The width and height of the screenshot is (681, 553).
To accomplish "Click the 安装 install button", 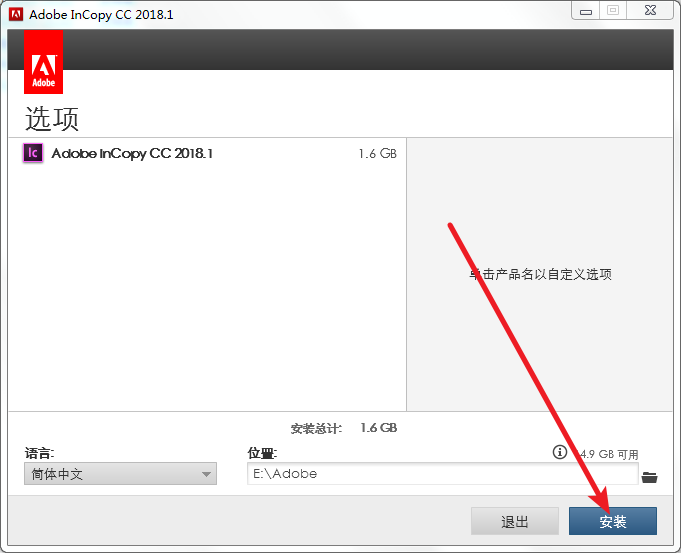I will [x=612, y=521].
